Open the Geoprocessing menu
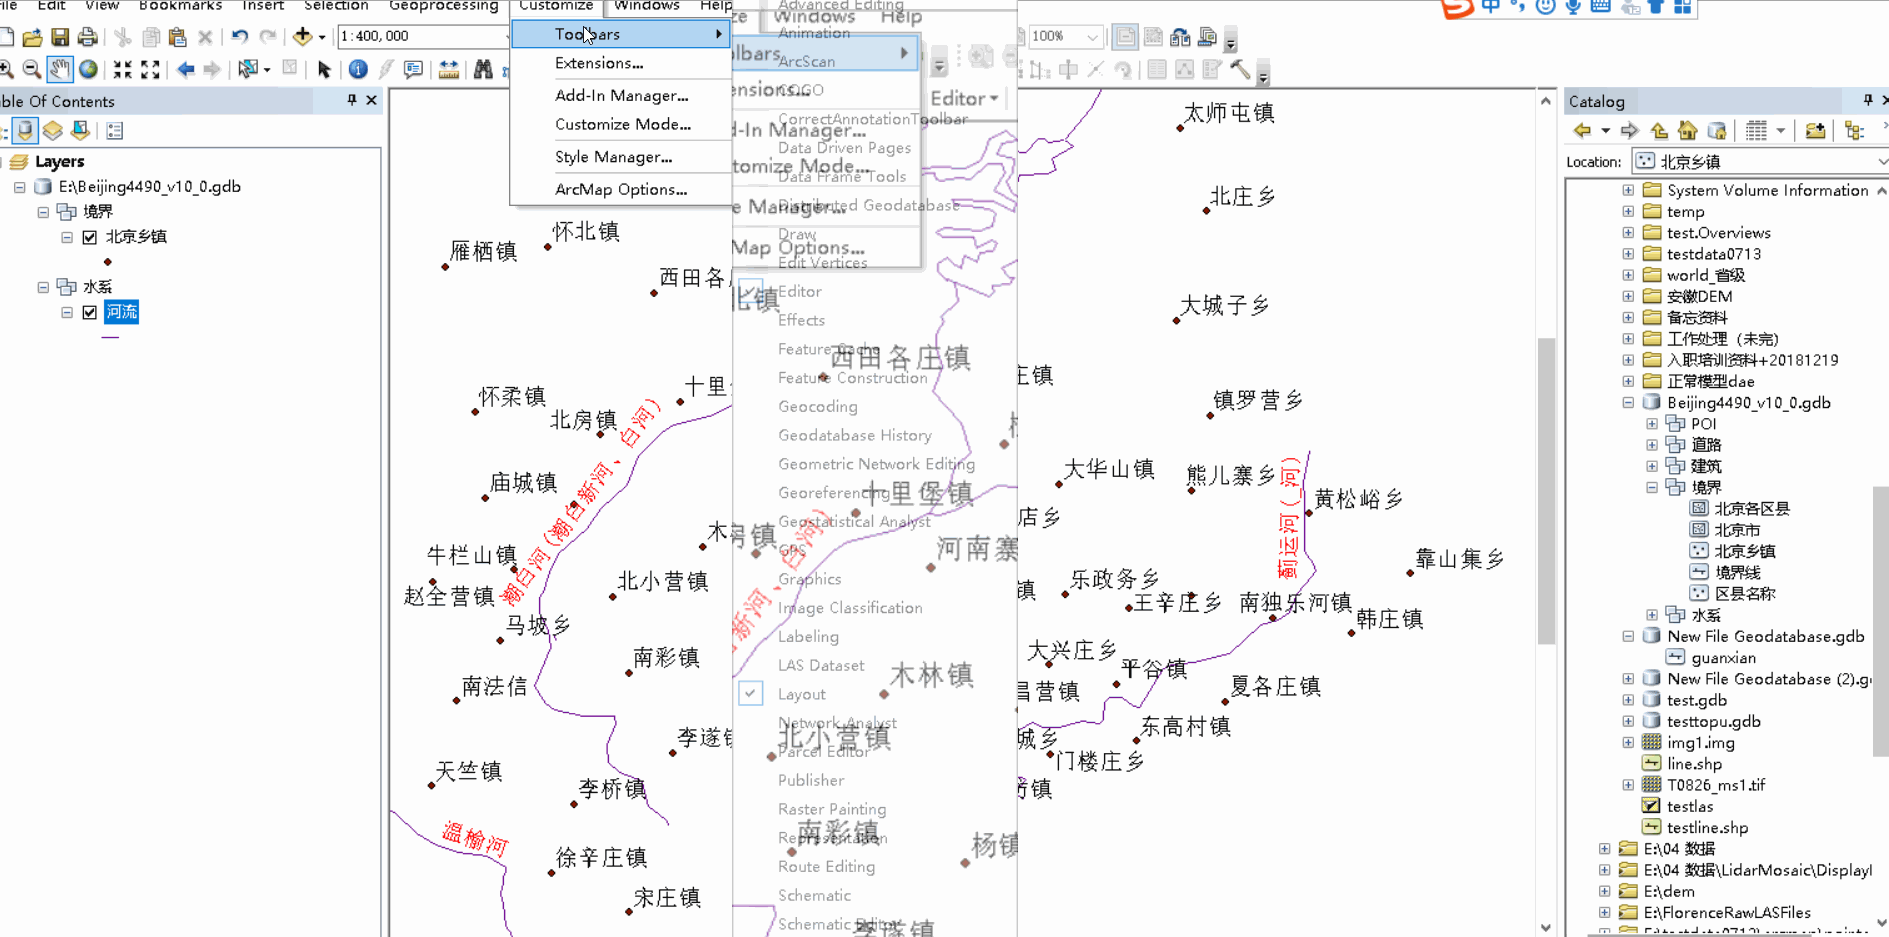Image resolution: width=1889 pixels, height=937 pixels. pyautogui.click(x=443, y=6)
